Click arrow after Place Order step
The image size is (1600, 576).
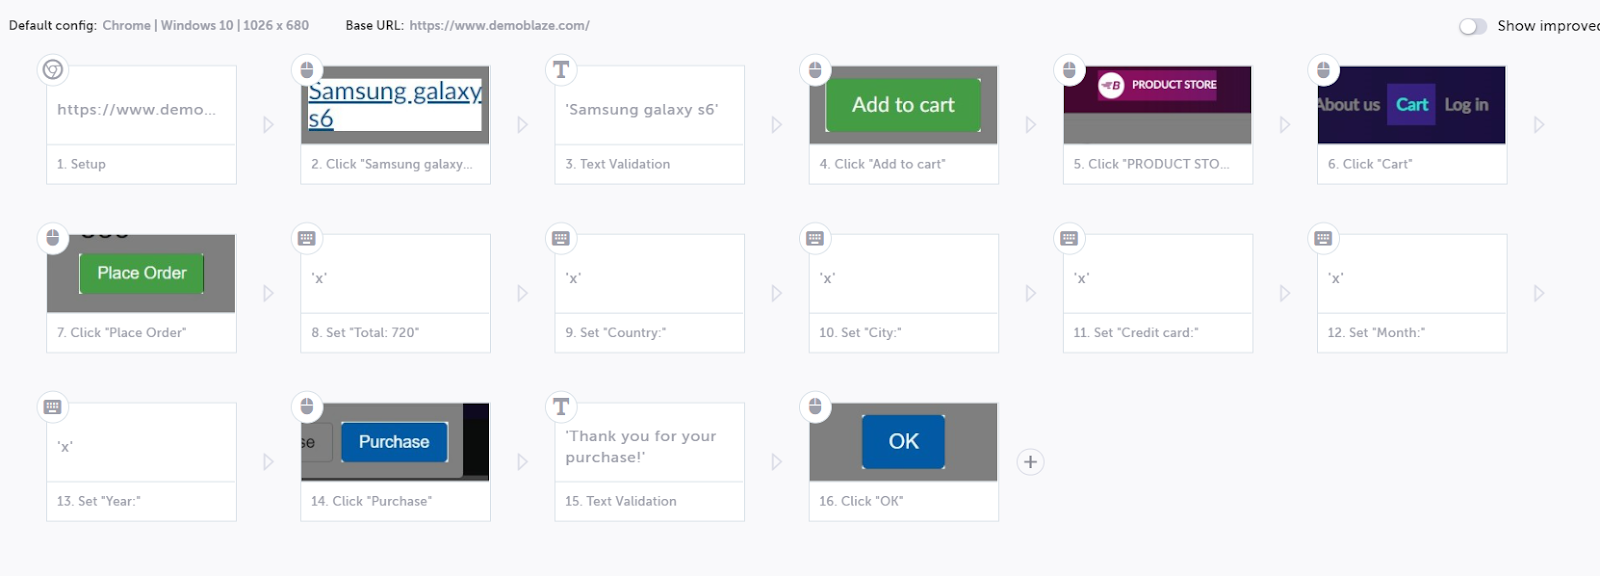[x=268, y=293]
